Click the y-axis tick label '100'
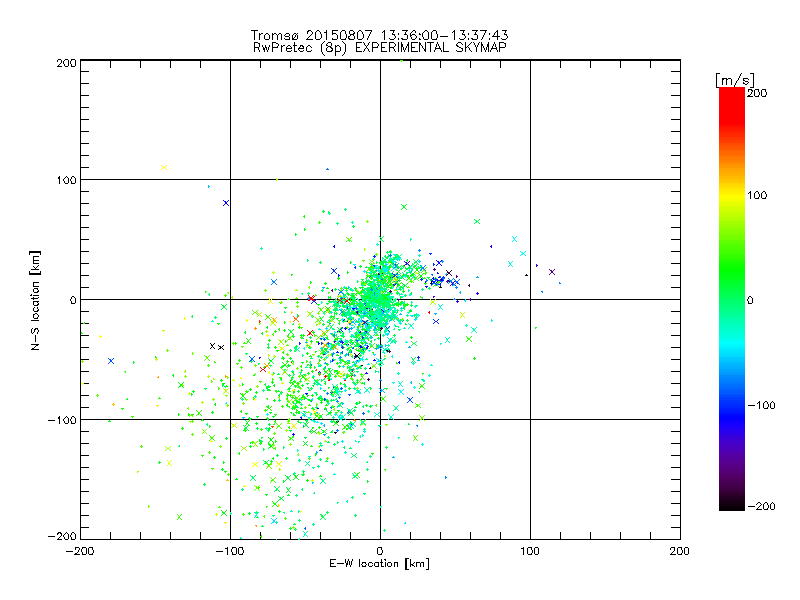This screenshot has height=600, width=800. coord(66,180)
